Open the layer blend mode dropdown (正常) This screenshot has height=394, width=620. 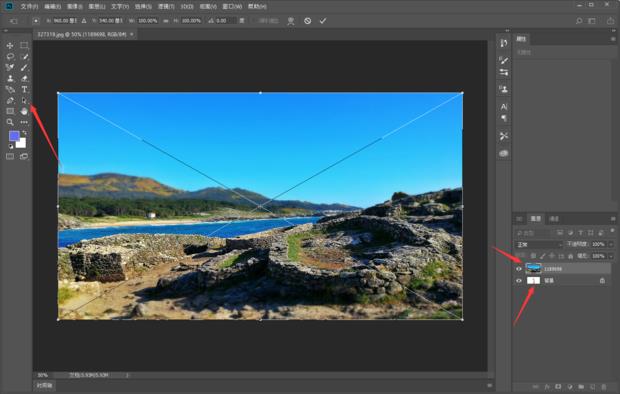[538, 244]
